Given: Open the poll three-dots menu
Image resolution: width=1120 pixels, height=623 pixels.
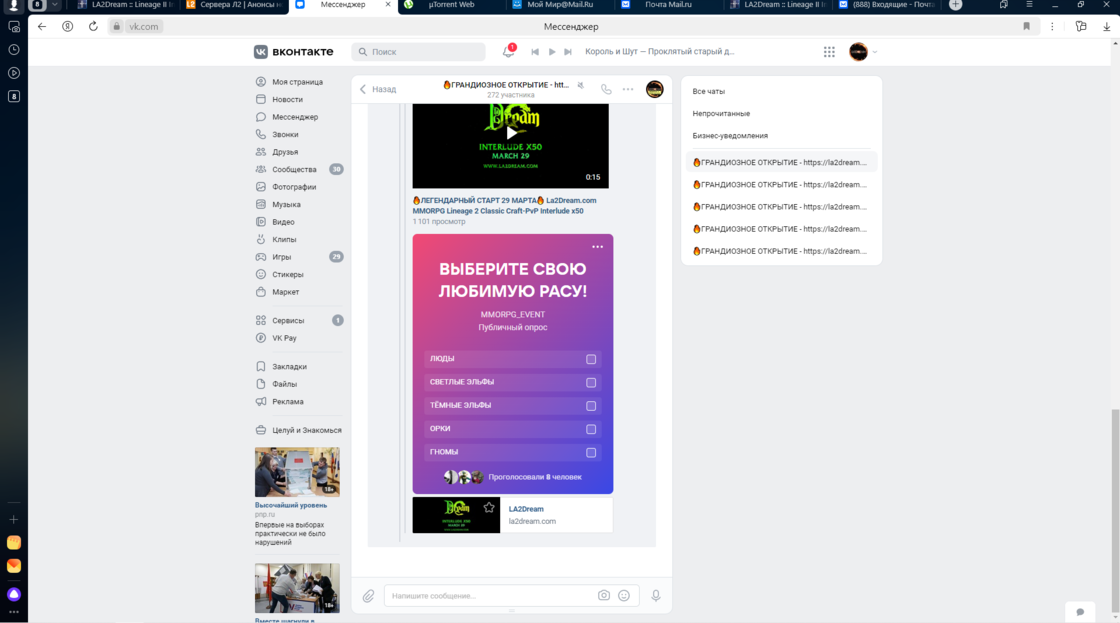Looking at the screenshot, I should [597, 247].
